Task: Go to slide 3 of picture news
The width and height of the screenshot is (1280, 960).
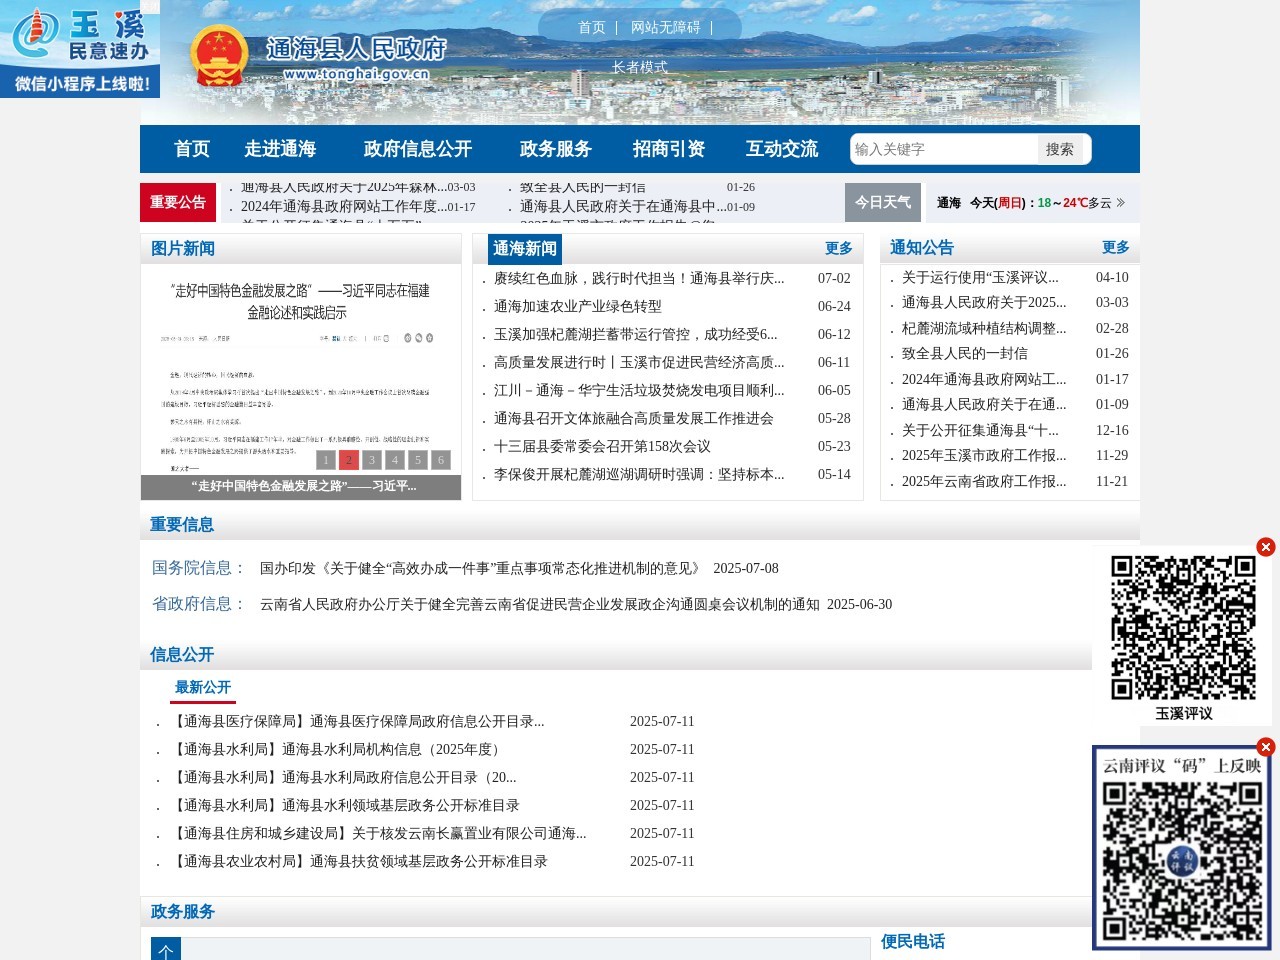Action: pyautogui.click(x=372, y=460)
